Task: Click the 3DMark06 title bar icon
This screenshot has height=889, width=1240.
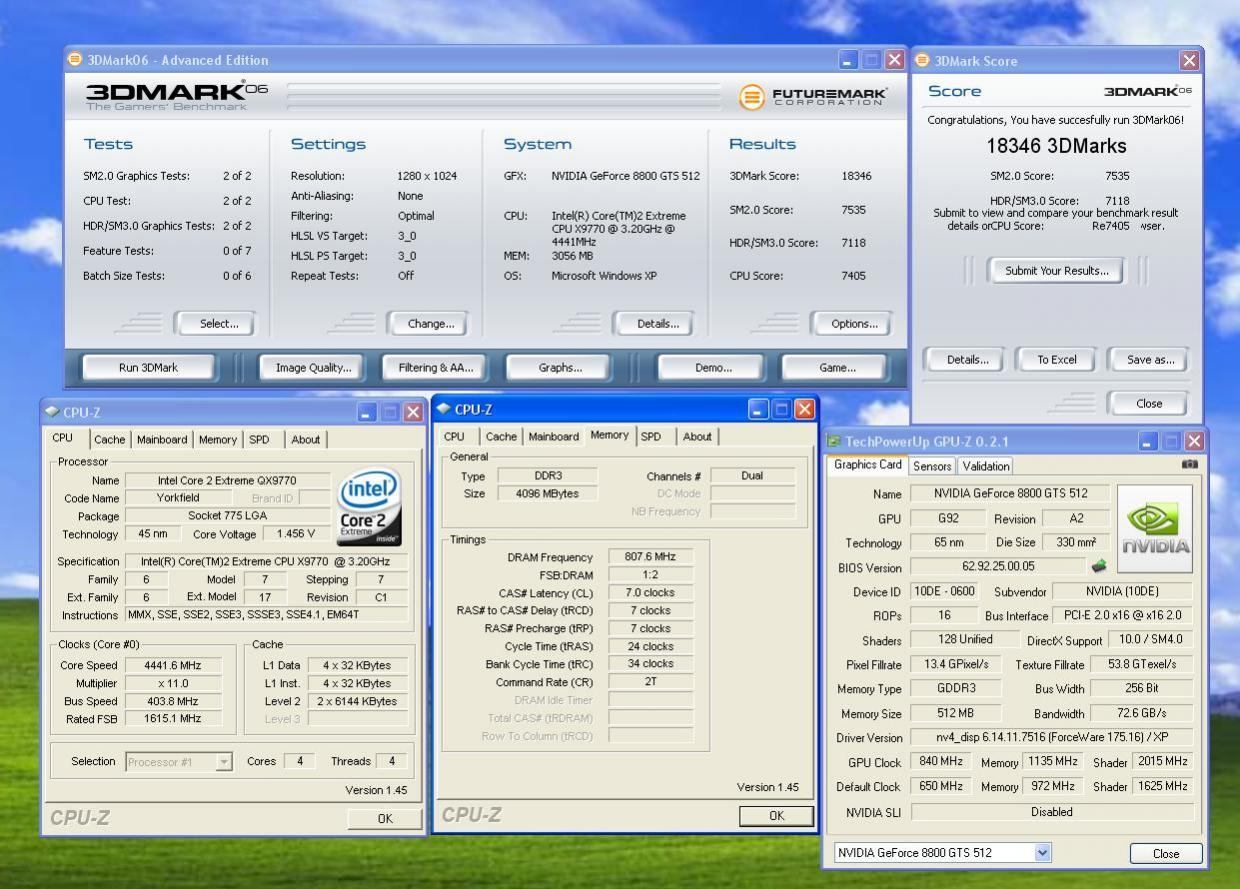Action: click(75, 59)
